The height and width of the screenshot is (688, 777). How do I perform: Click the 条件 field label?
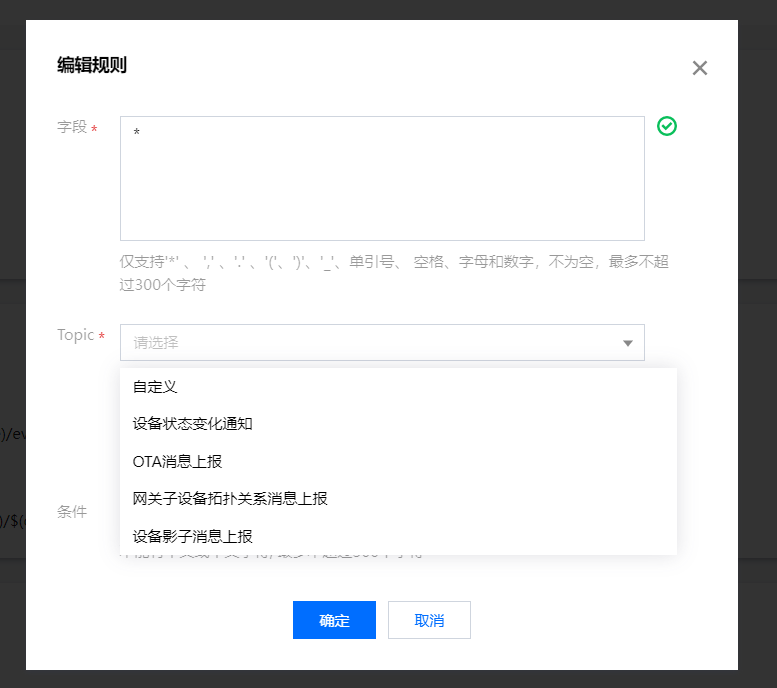point(72,512)
